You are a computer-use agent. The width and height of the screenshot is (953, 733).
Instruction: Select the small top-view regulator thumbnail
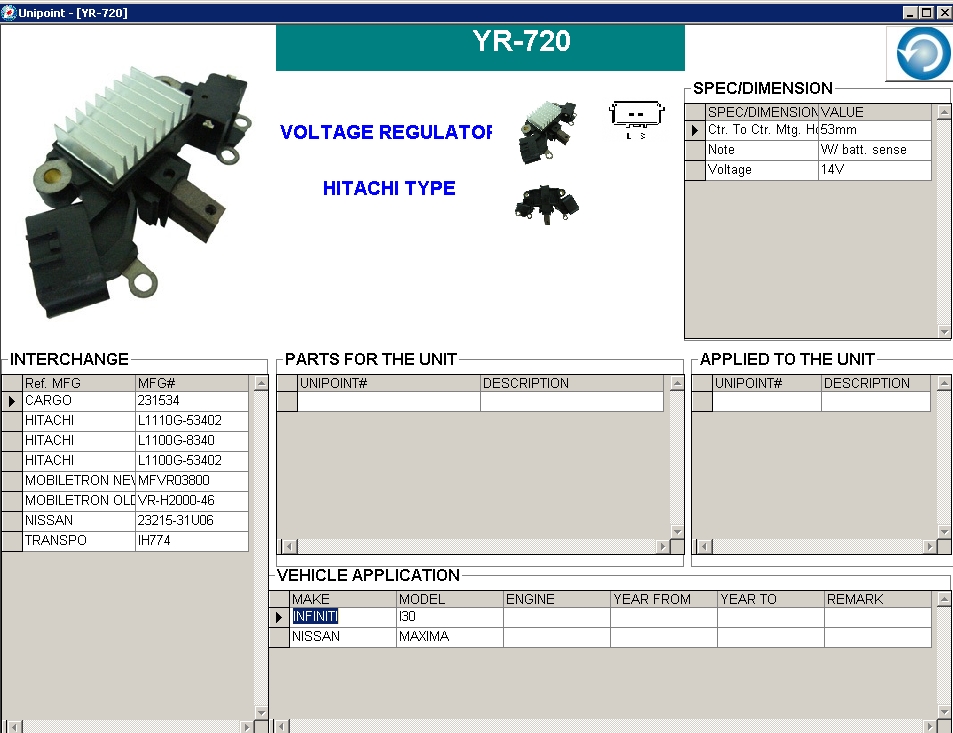click(x=544, y=131)
